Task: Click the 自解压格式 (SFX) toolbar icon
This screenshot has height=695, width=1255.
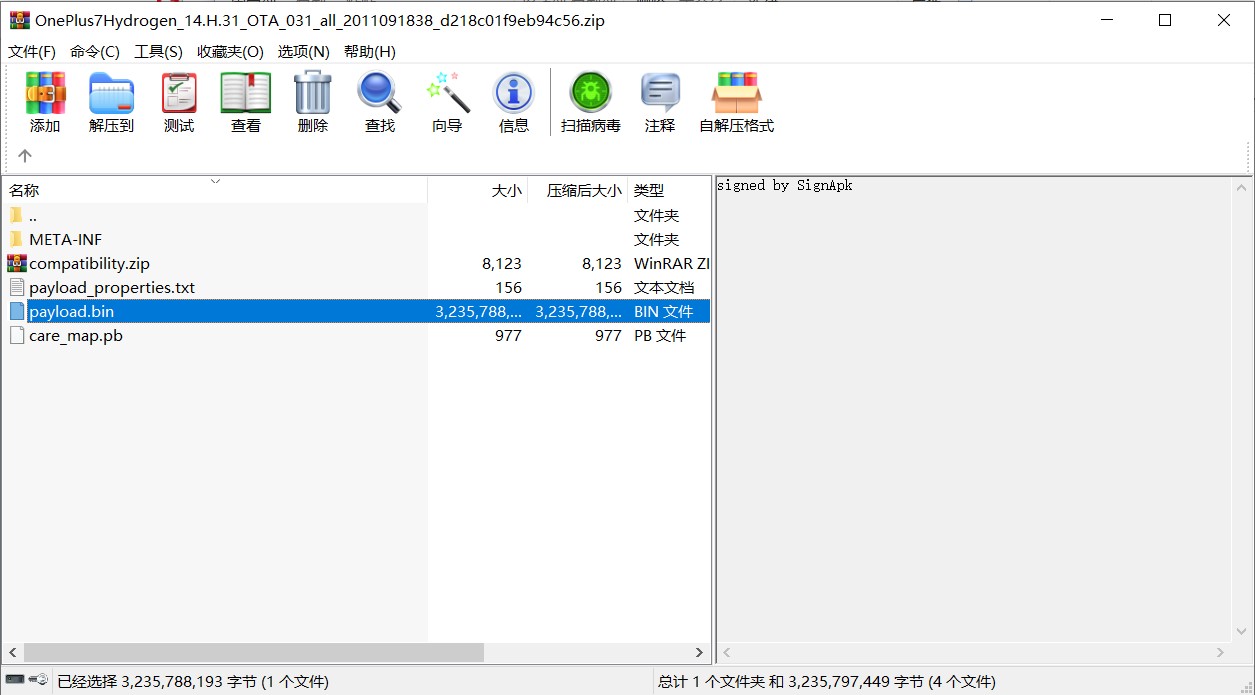Action: coord(736,93)
